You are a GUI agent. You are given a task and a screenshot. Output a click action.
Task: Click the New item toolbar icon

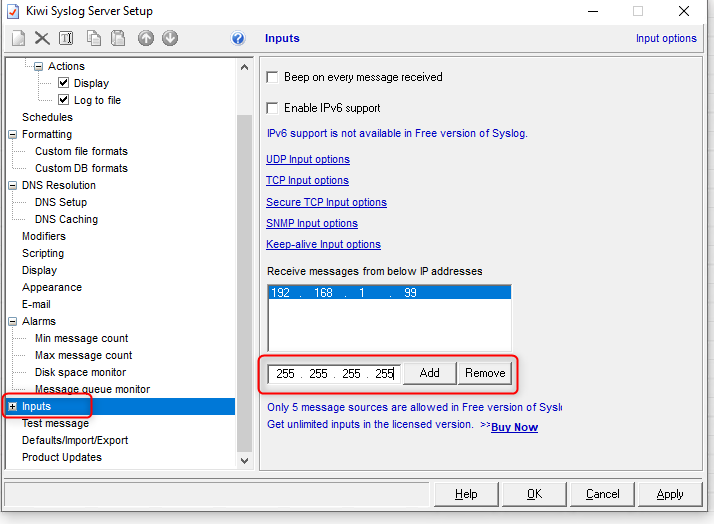coord(18,39)
